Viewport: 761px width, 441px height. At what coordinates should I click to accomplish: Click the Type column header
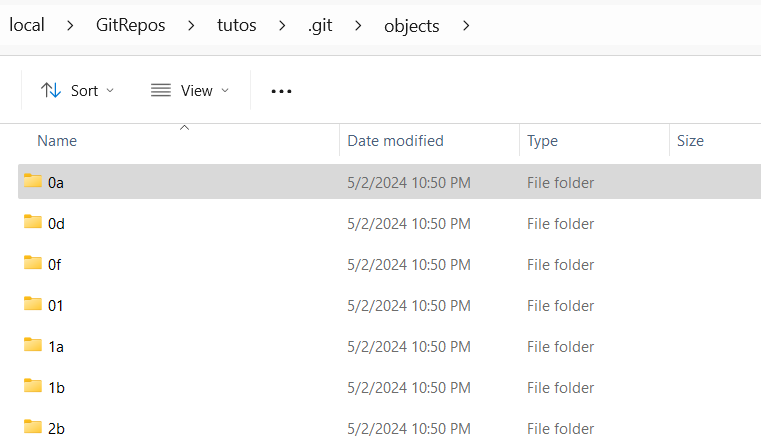point(542,141)
